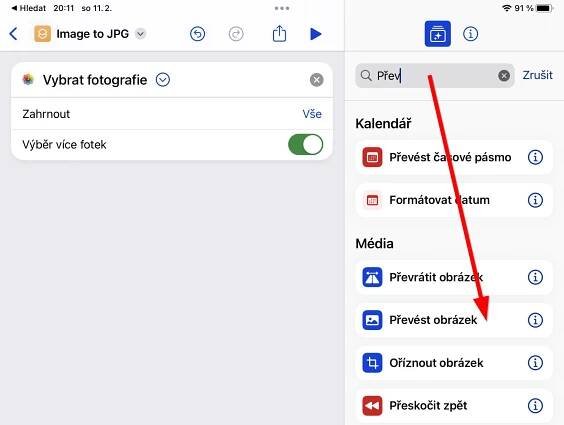Select the Převést časové pásmo action

(x=454, y=157)
